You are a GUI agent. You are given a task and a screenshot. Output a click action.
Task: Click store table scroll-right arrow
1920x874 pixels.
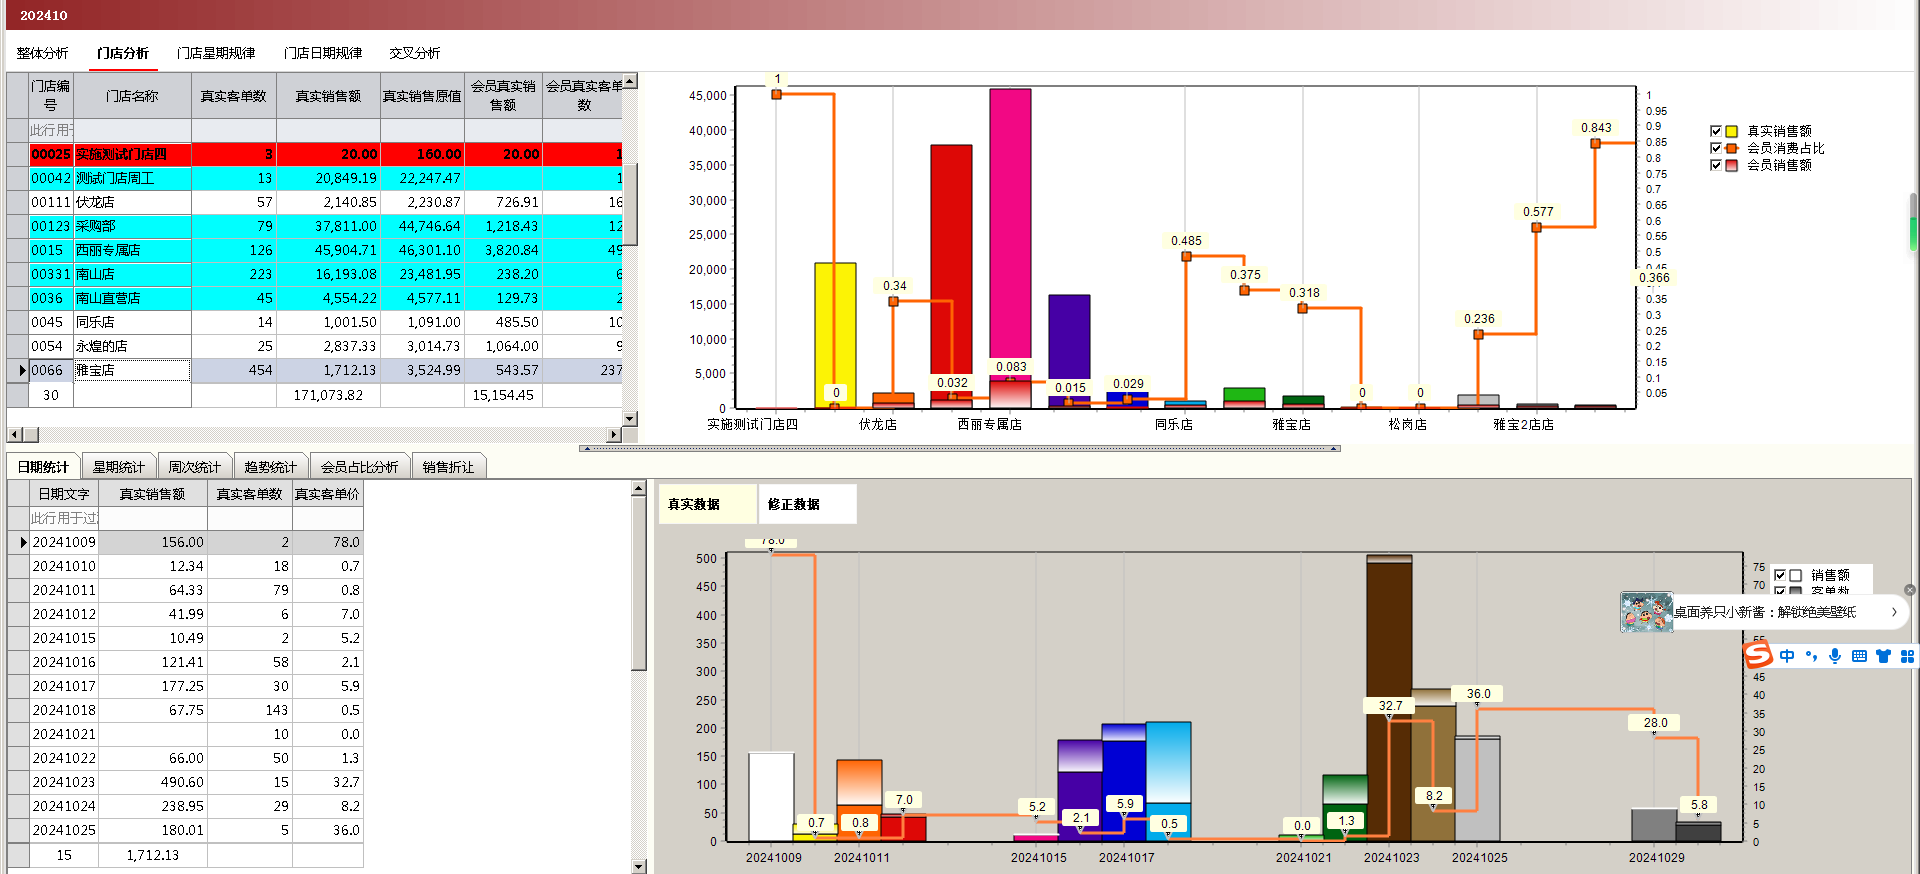pyautogui.click(x=615, y=435)
